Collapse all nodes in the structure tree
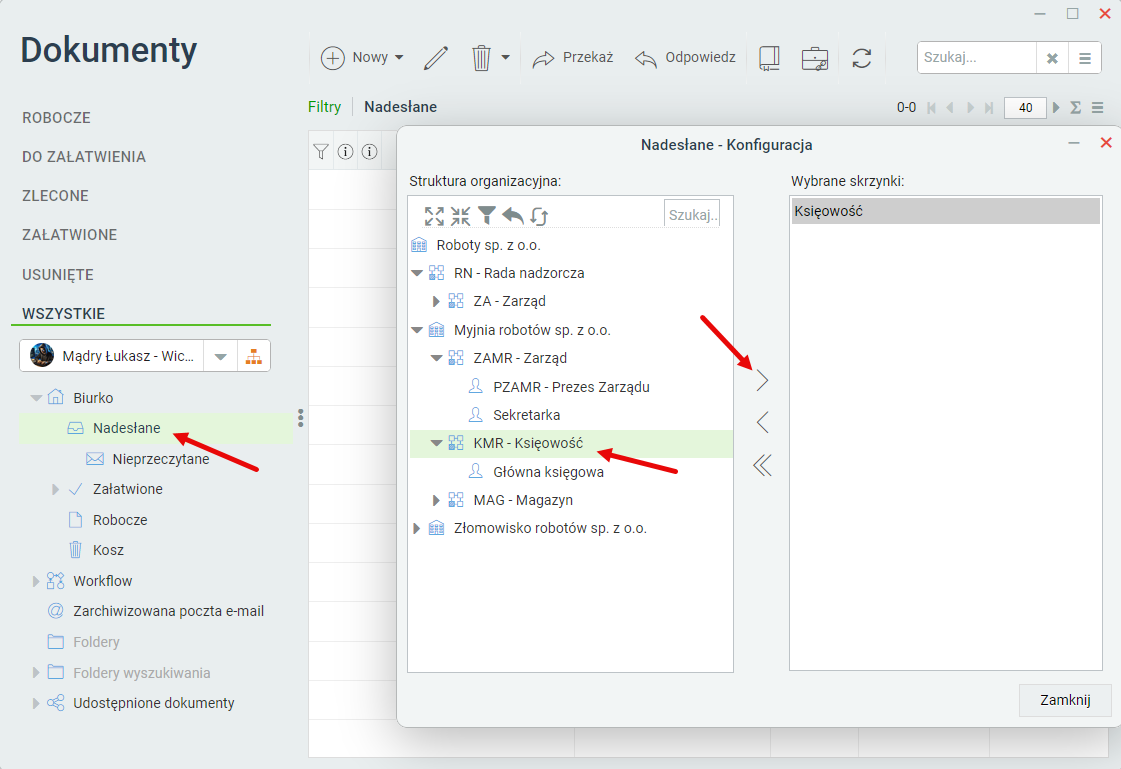 pyautogui.click(x=460, y=216)
